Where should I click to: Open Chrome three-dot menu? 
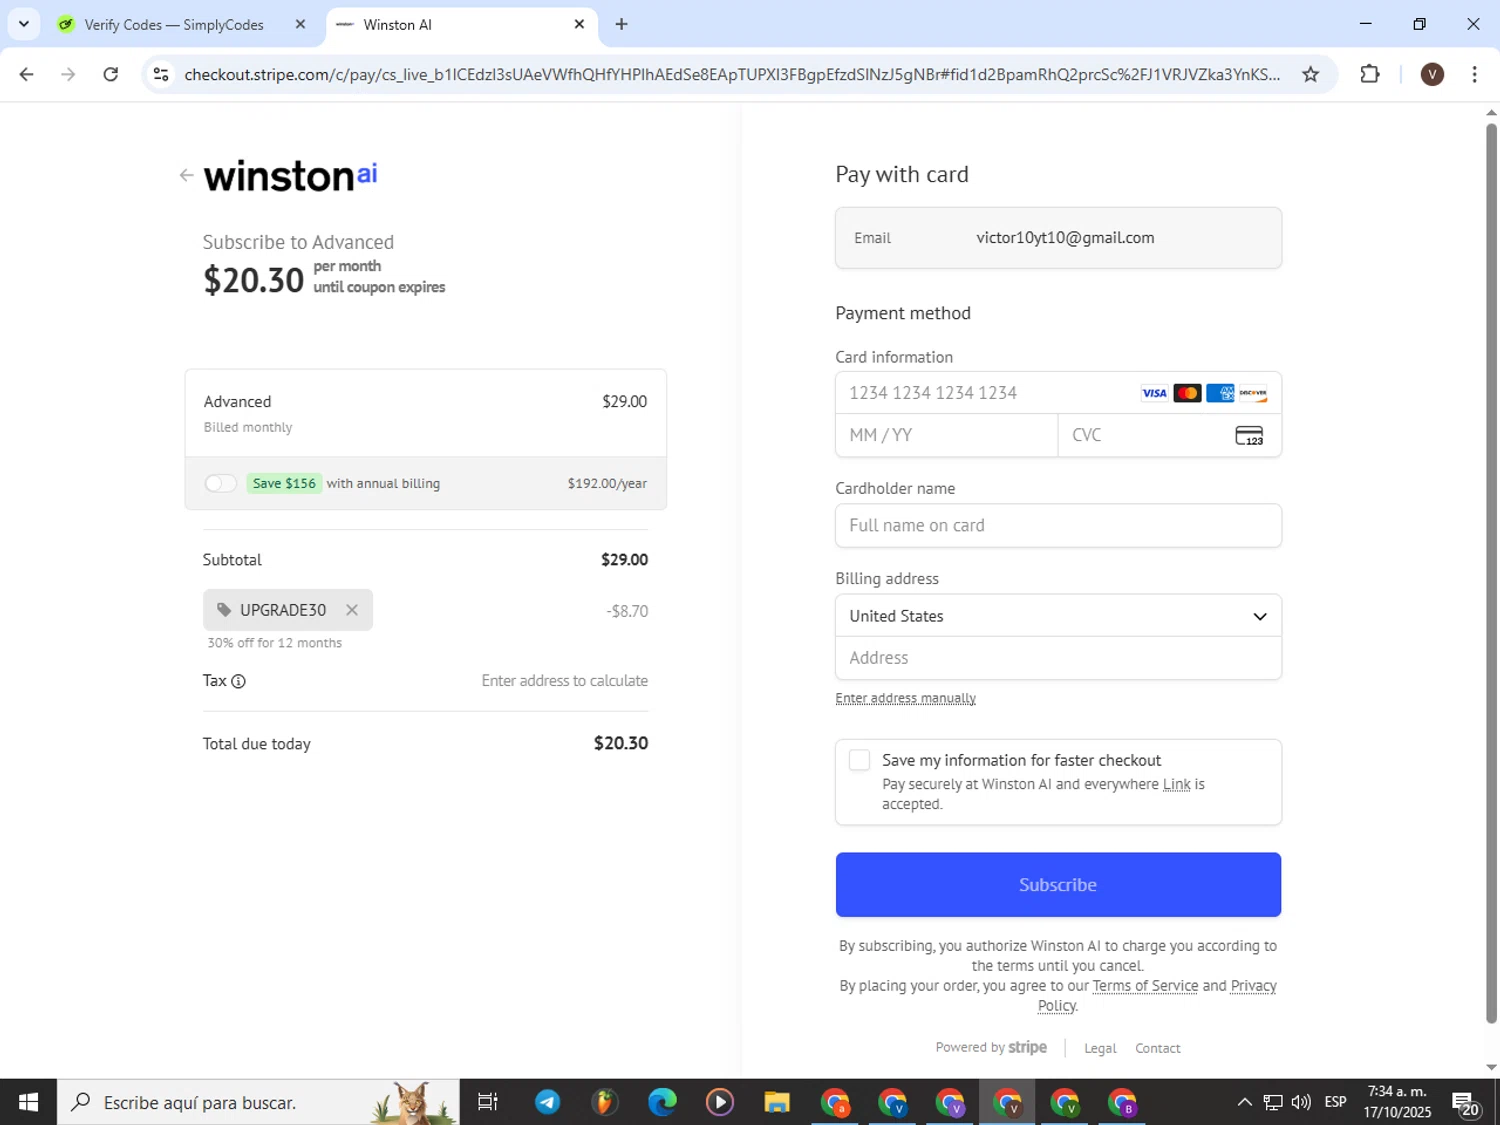(x=1474, y=74)
